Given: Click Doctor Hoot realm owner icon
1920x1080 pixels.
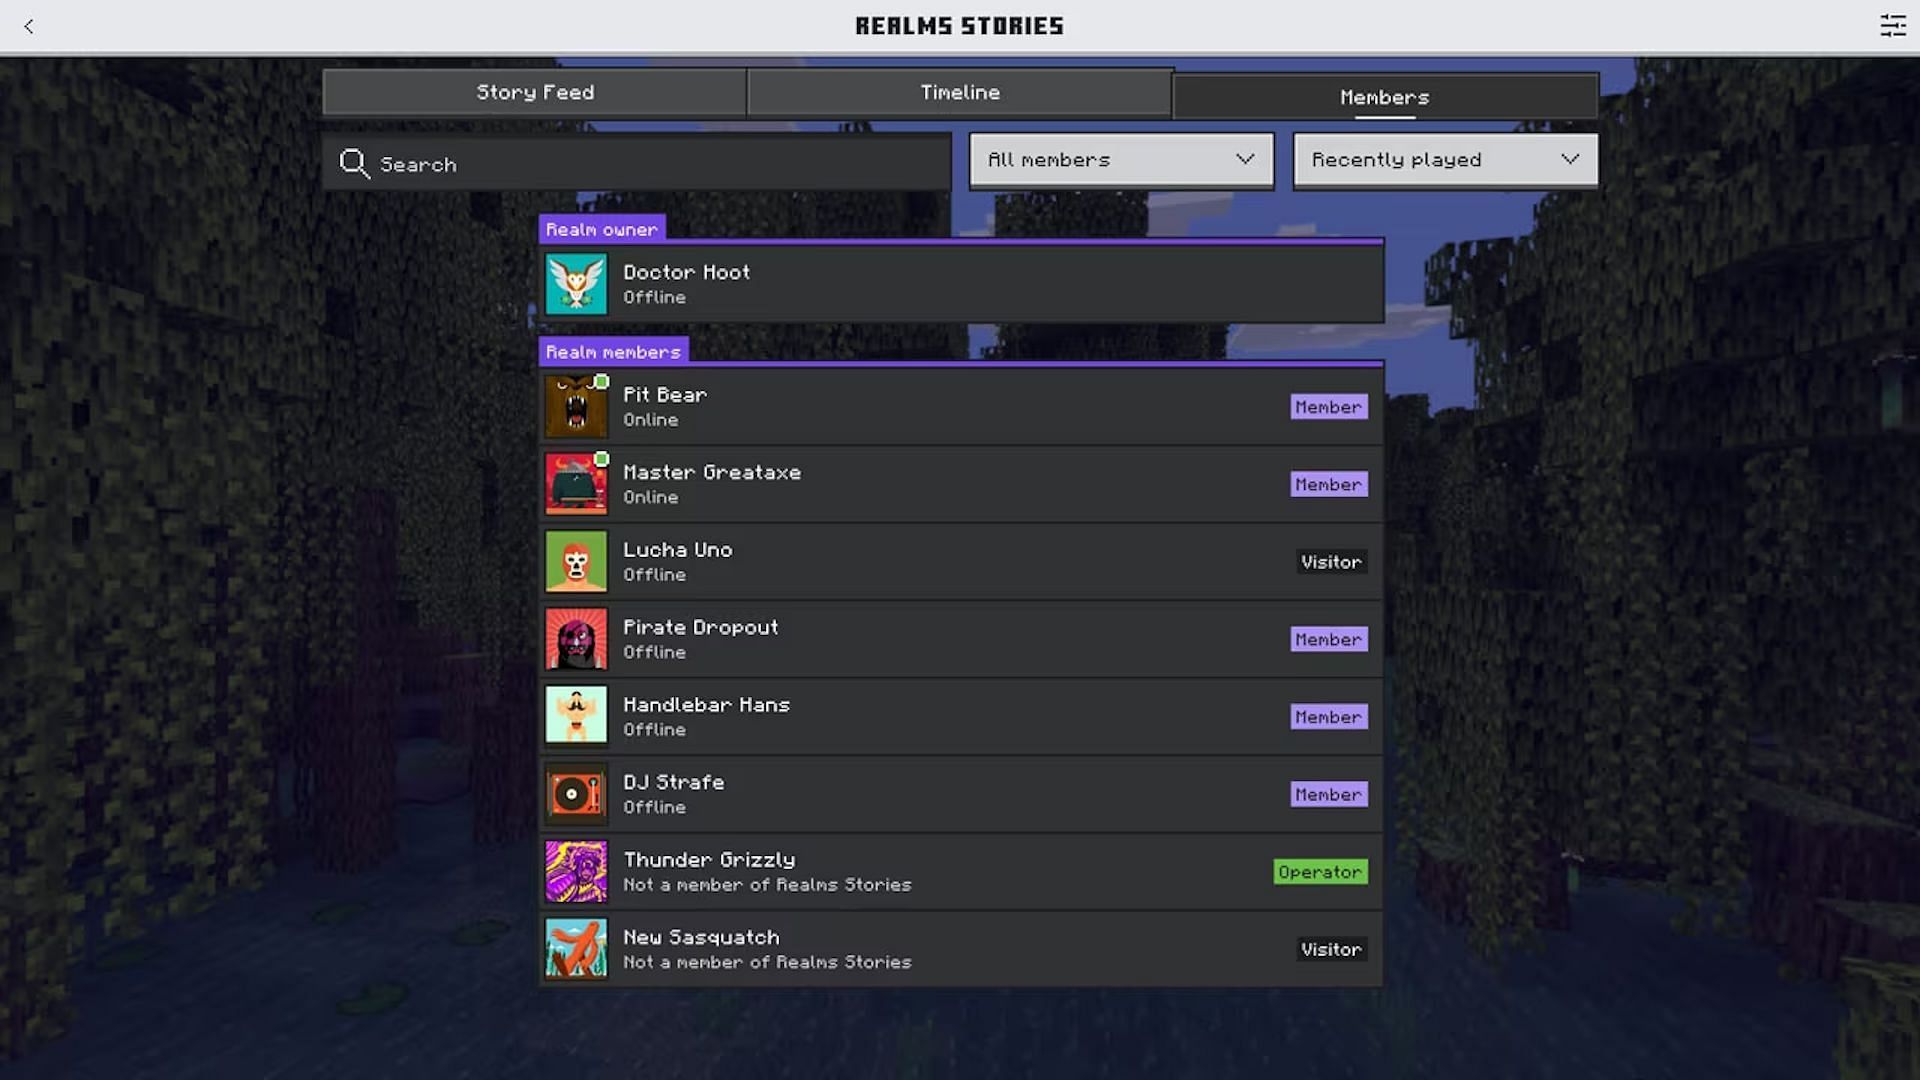Looking at the screenshot, I should pos(576,282).
